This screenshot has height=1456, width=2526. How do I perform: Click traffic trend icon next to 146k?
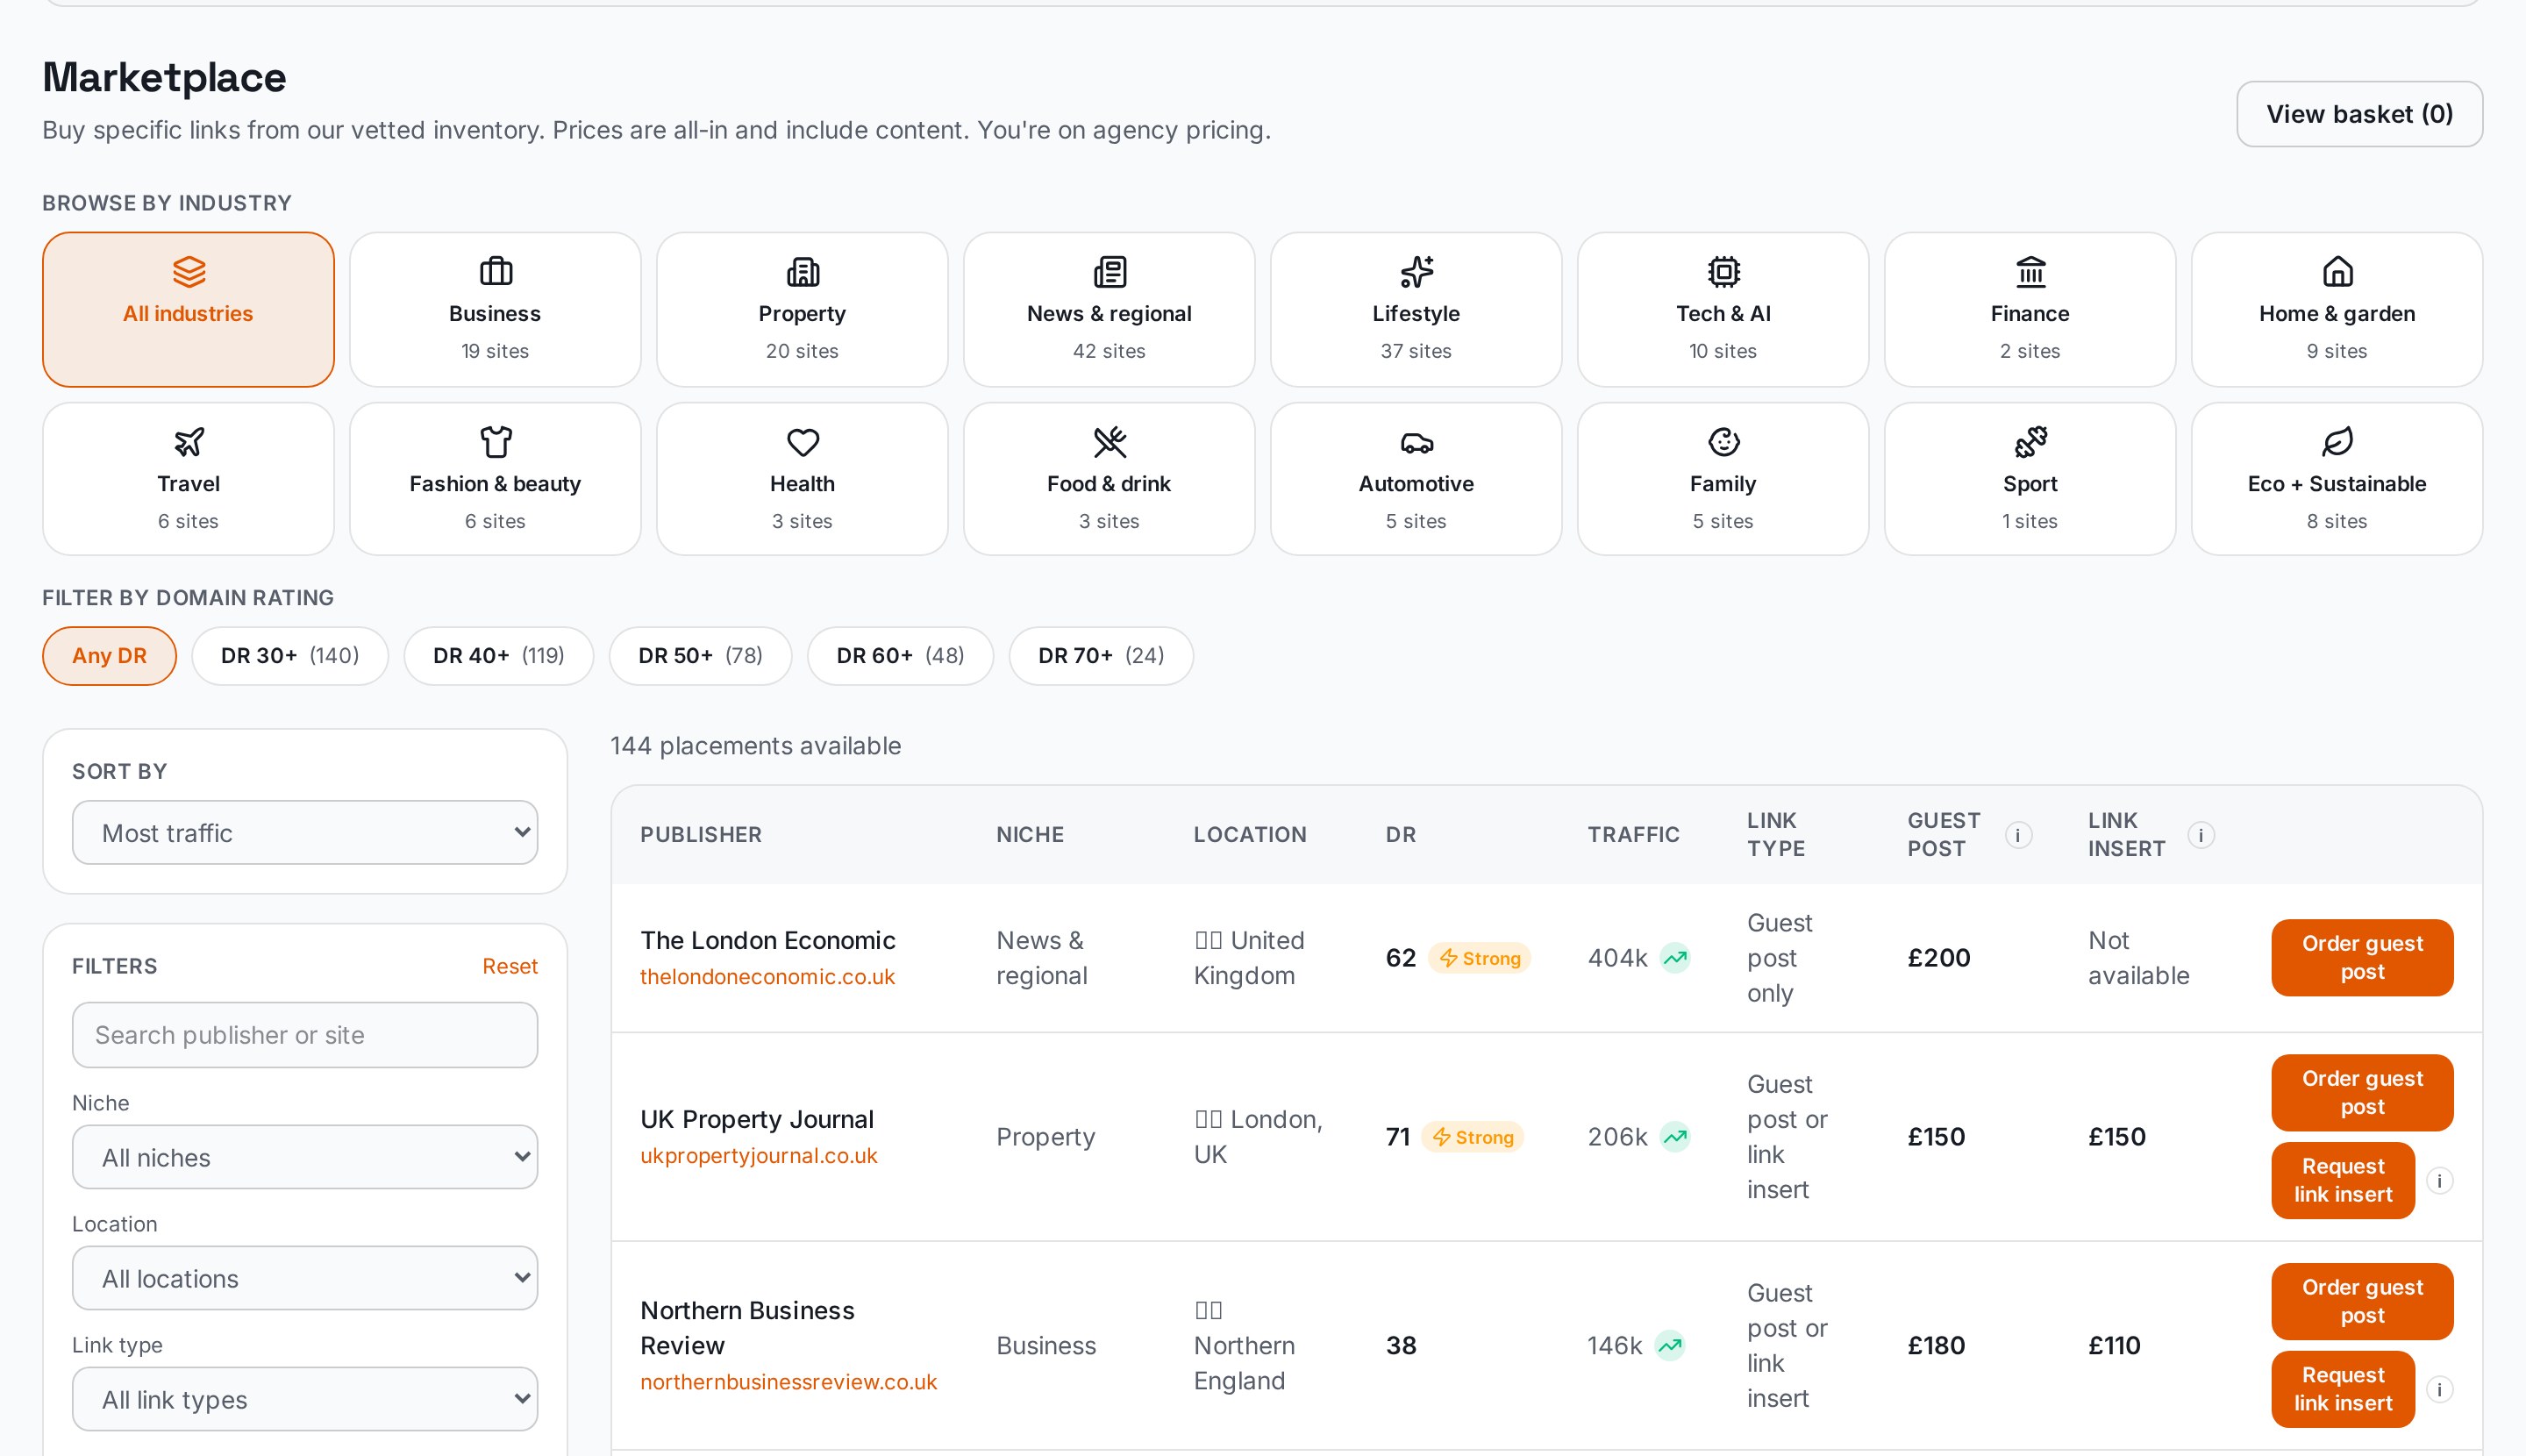(1669, 1346)
